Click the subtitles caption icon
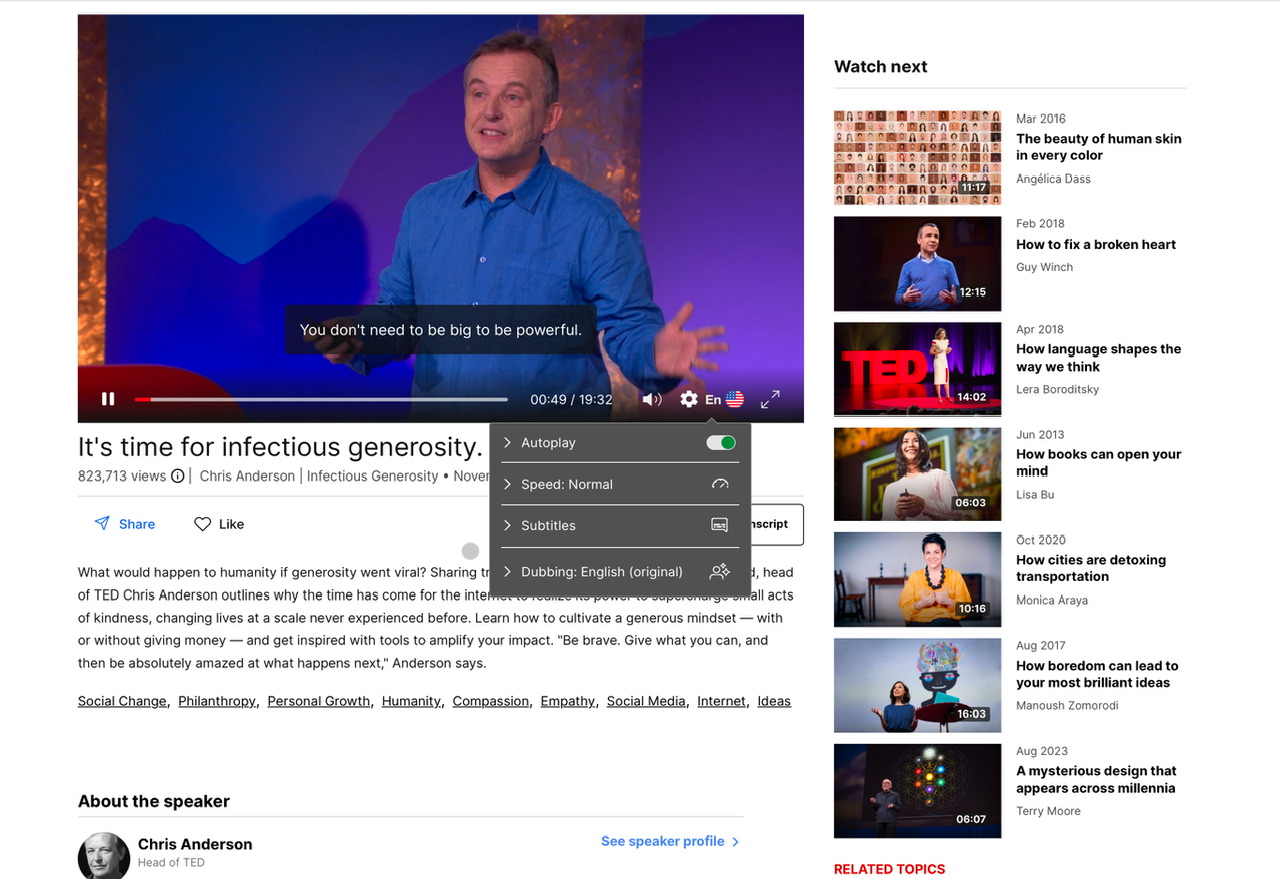The height and width of the screenshot is (879, 1280). coord(719,525)
